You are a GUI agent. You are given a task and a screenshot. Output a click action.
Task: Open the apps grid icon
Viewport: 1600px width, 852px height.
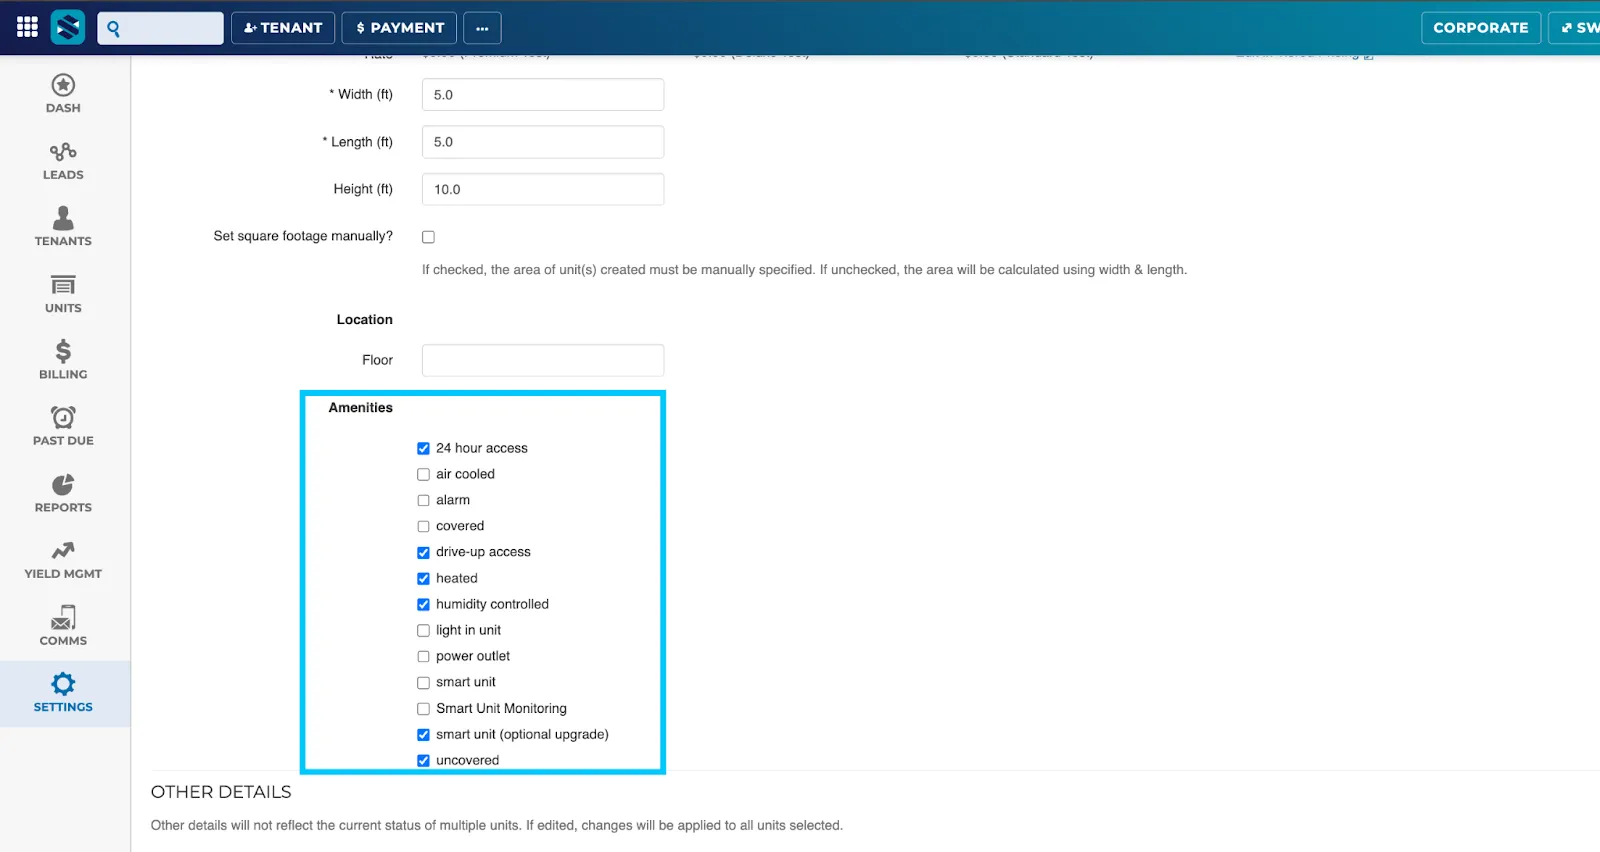point(27,27)
